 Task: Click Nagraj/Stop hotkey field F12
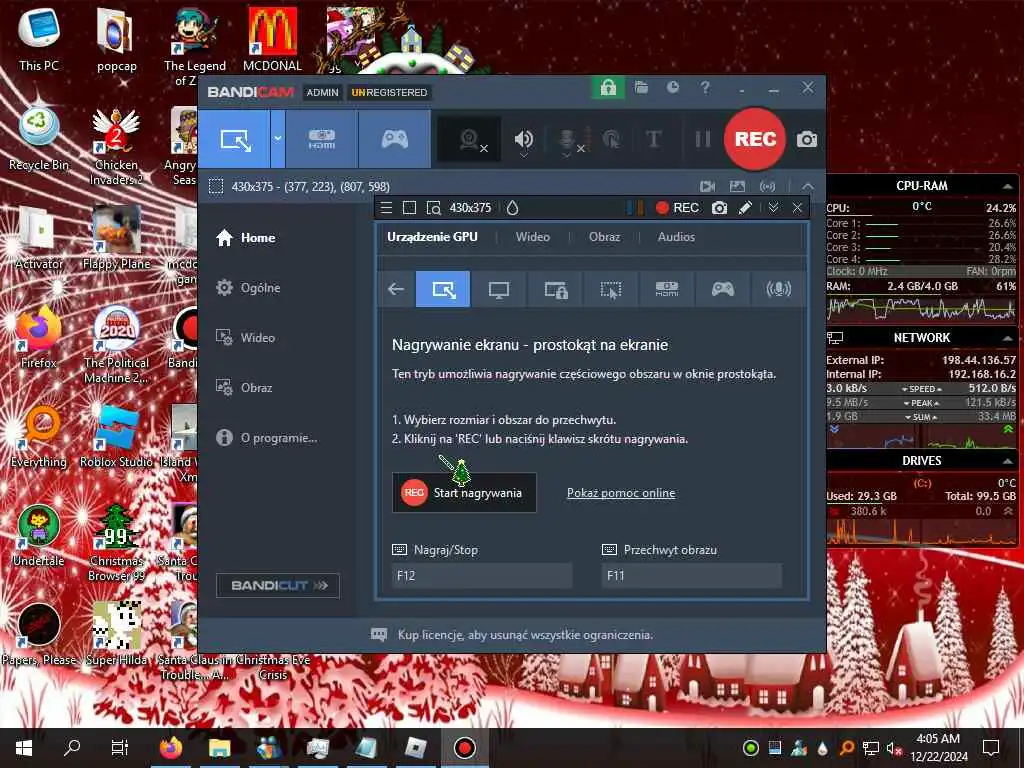tap(482, 575)
